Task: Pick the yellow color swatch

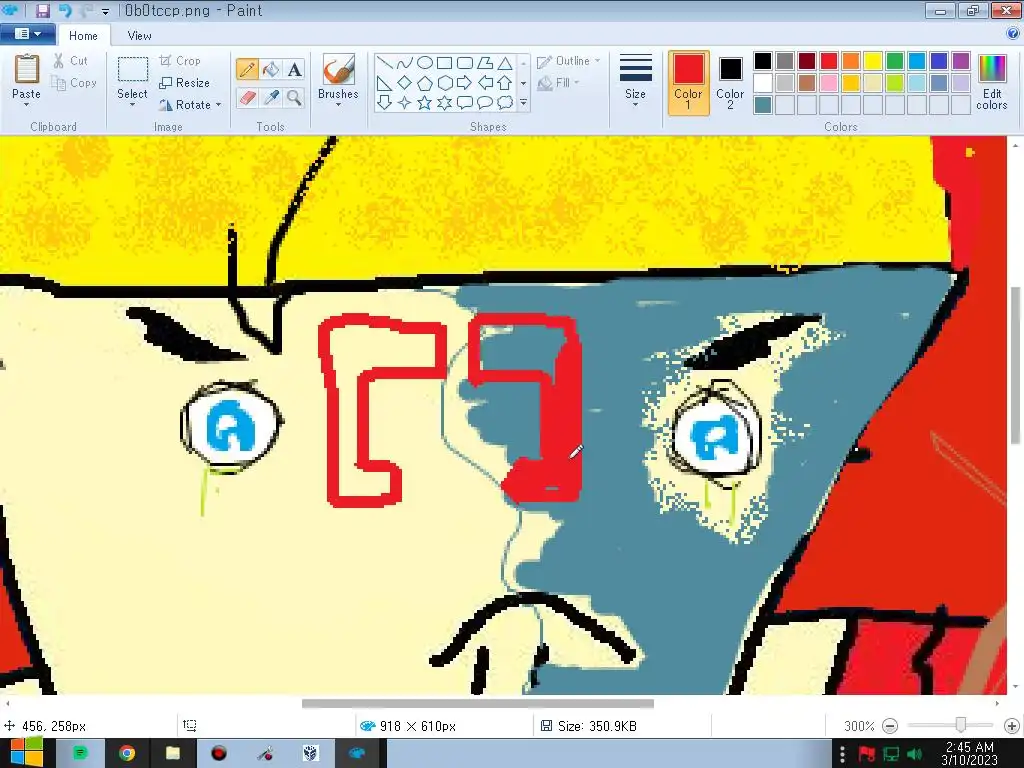Action: (x=872, y=61)
